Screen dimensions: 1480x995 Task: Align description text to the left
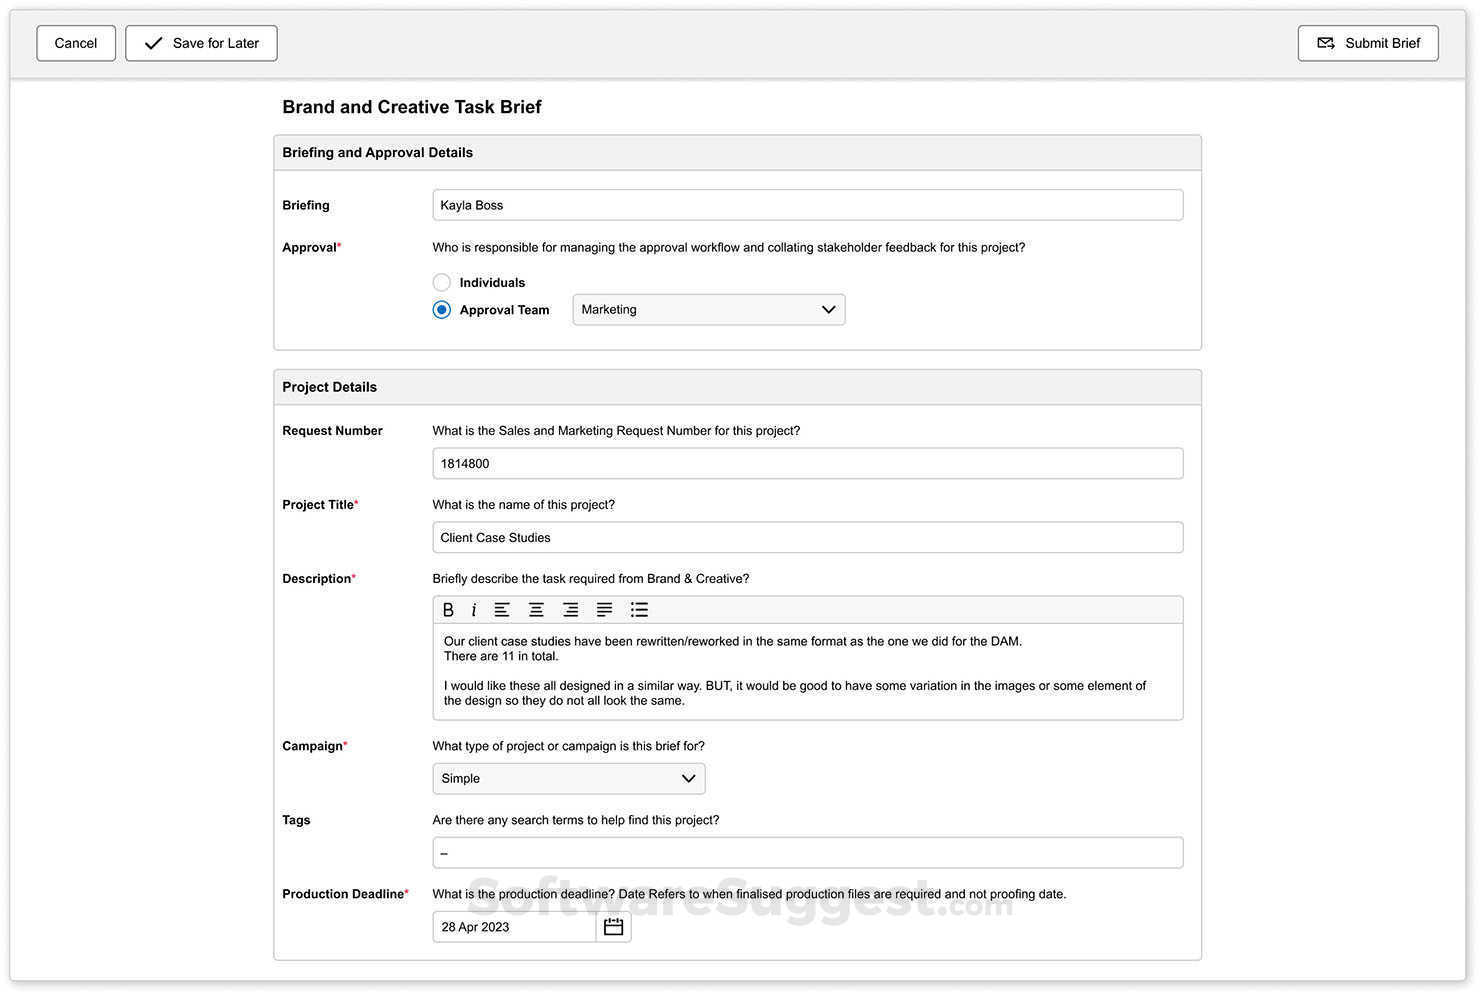pos(502,610)
